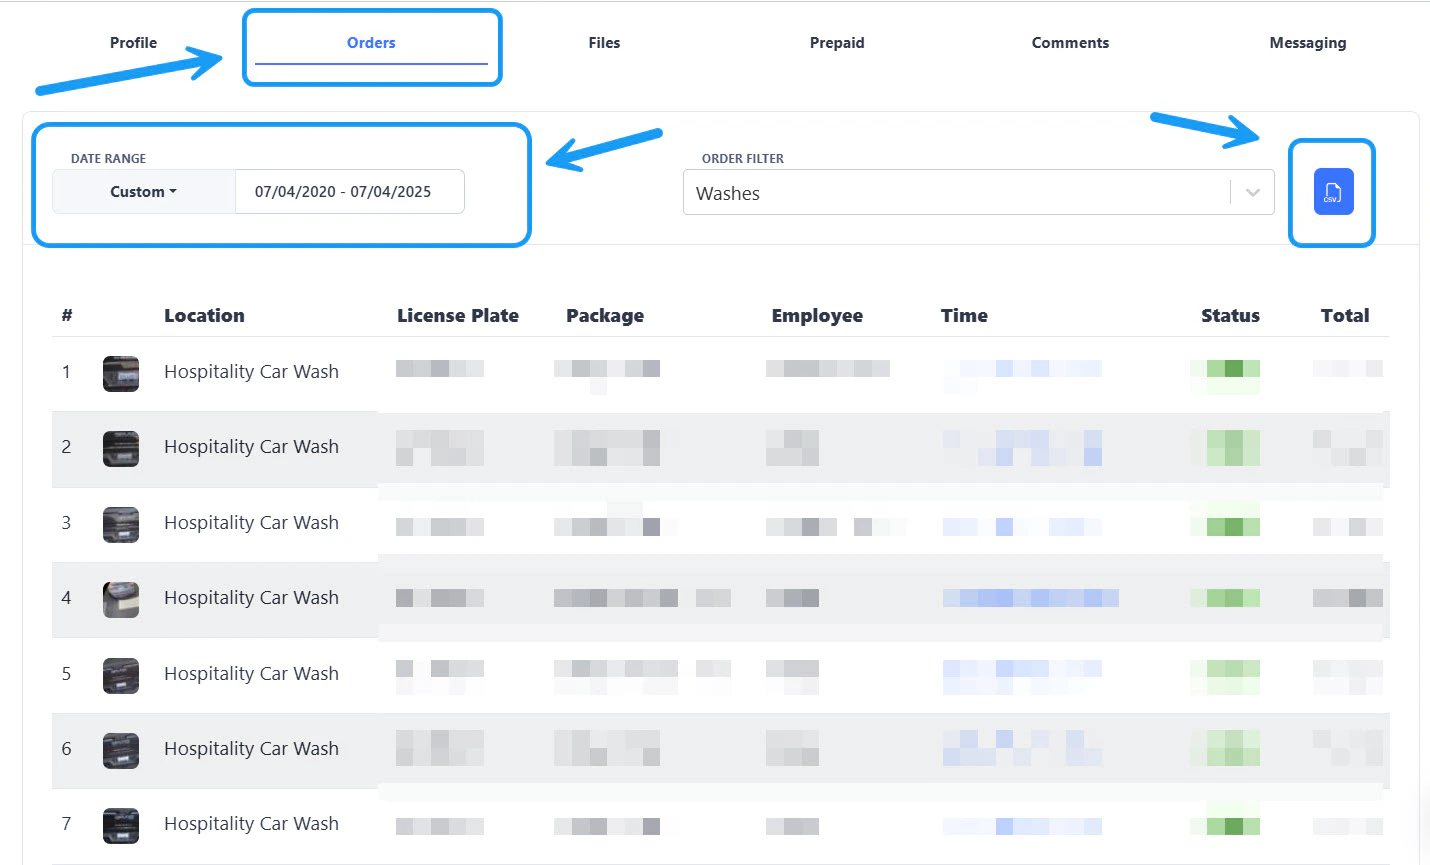Open the vehicle thumbnail in row 7
Screen dimensions: 1430x865
(121, 825)
